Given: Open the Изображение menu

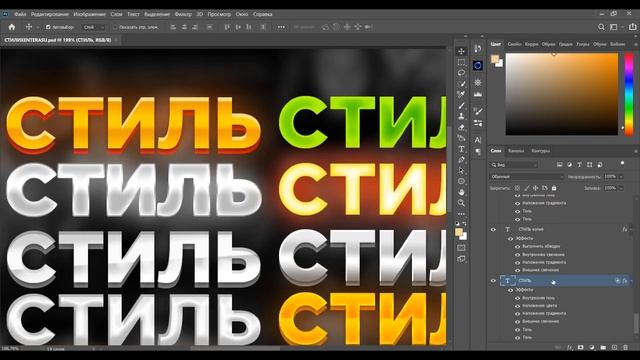Looking at the screenshot, I should click(89, 14).
